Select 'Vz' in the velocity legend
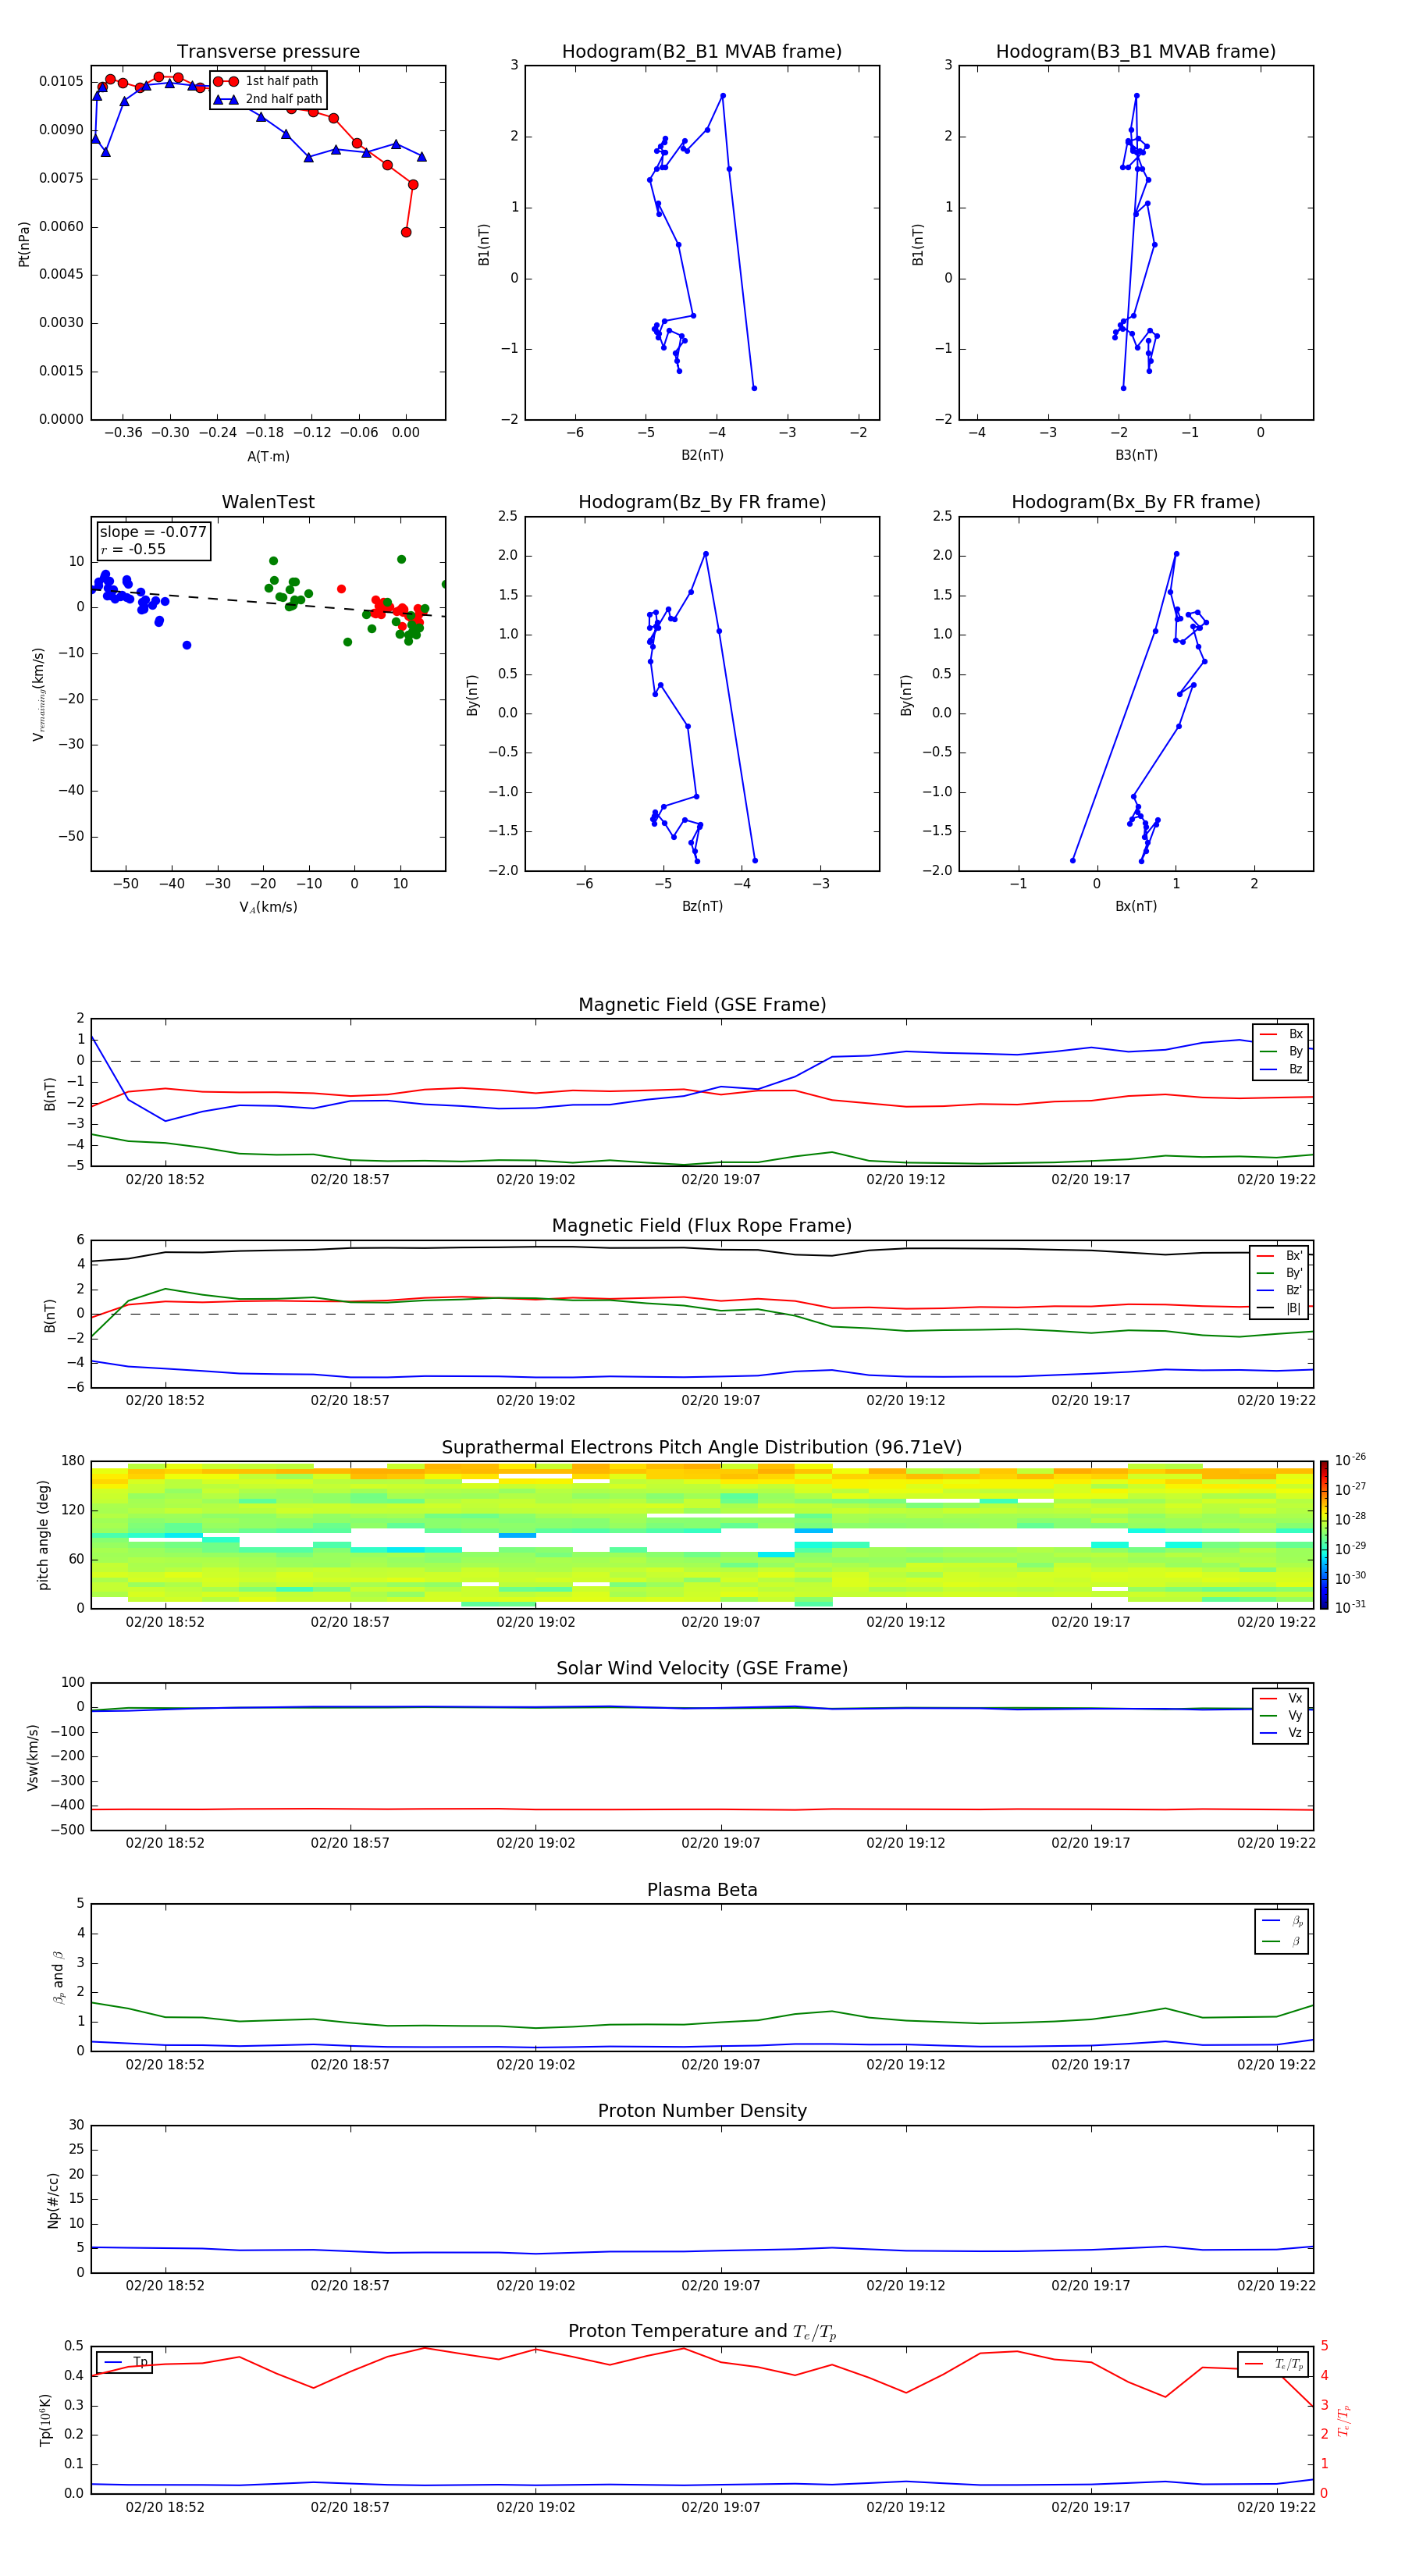The height and width of the screenshot is (2576, 1405). [1281, 1733]
